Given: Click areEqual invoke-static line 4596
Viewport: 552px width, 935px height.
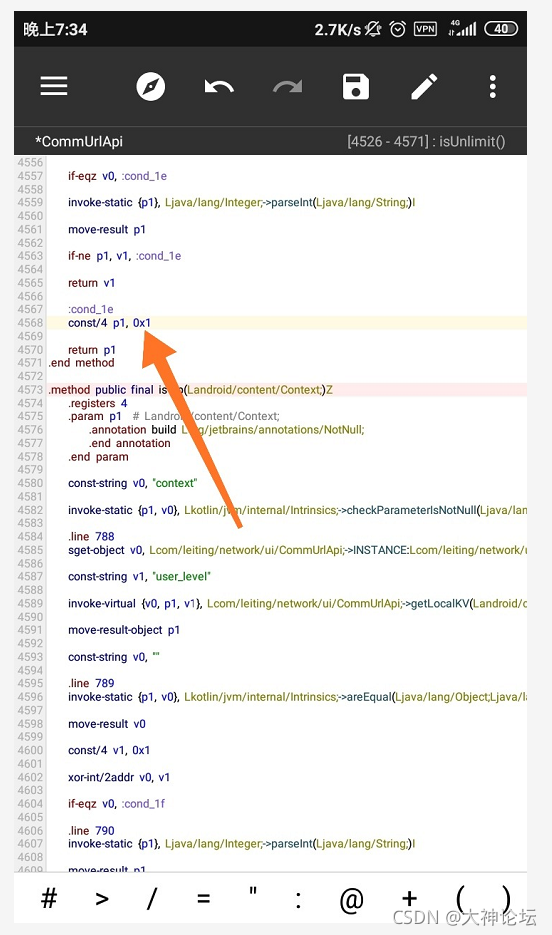Looking at the screenshot, I should coord(297,696).
